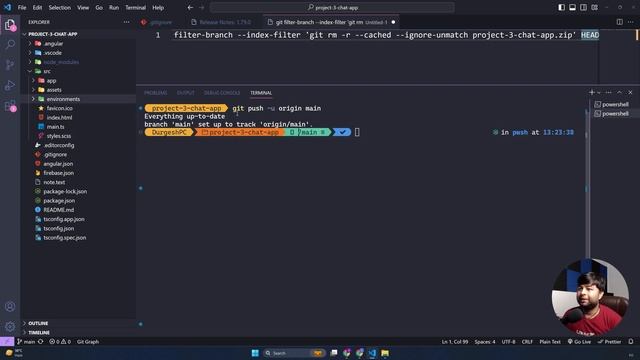Open terminal launch profile dropdown

pyautogui.click(x=599, y=93)
